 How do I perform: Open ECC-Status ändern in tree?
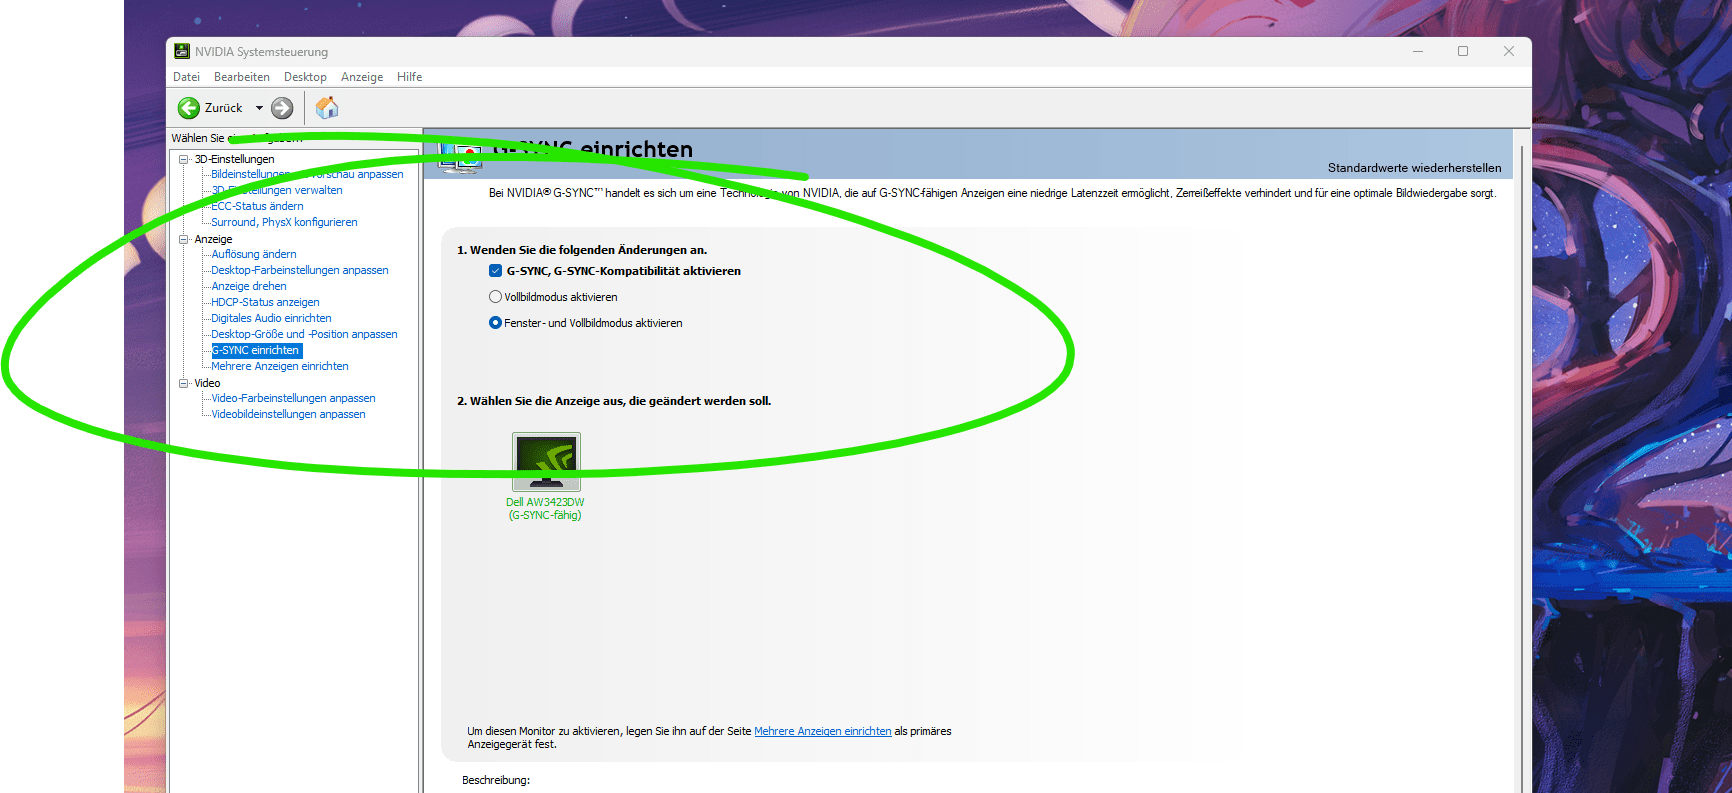tap(257, 206)
